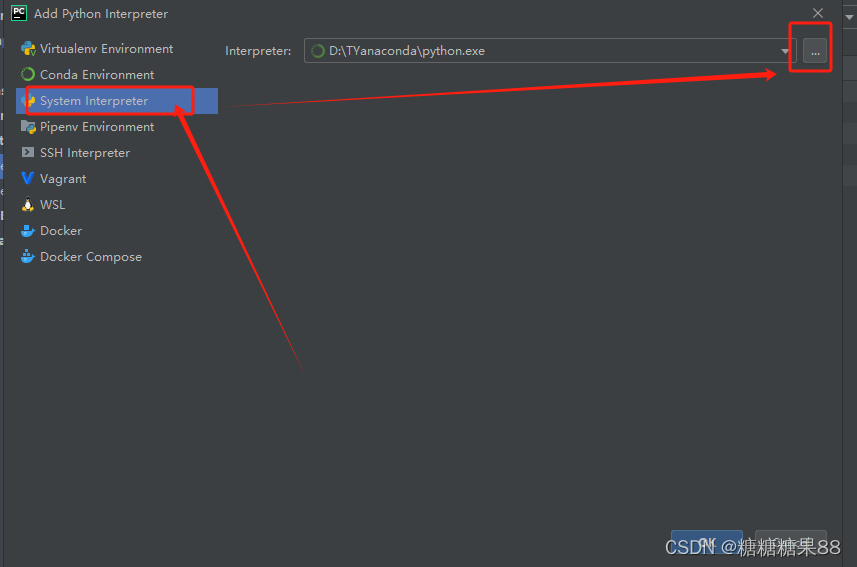The image size is (857, 567).
Task: Browse for interpreter with ellipsis button
Action: click(815, 51)
